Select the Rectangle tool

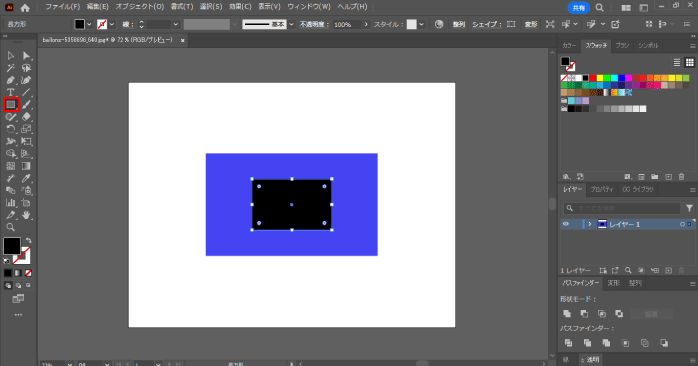(11, 105)
